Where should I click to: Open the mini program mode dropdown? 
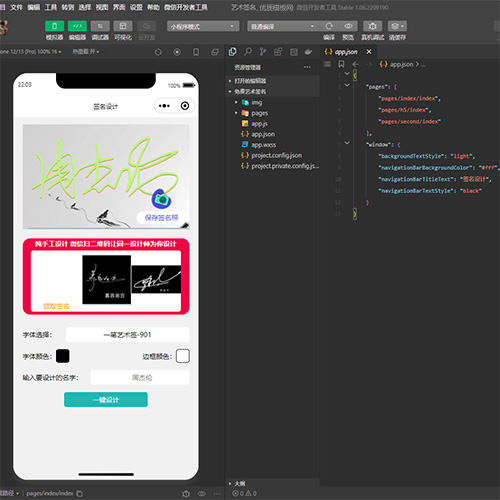pos(203,26)
